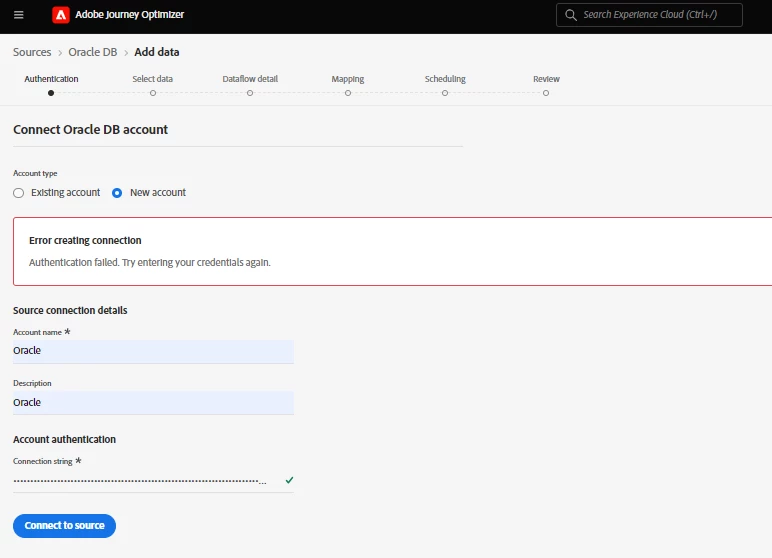Click the Source connection details heading
Image resolution: width=772 pixels, height=558 pixels.
[x=70, y=310]
